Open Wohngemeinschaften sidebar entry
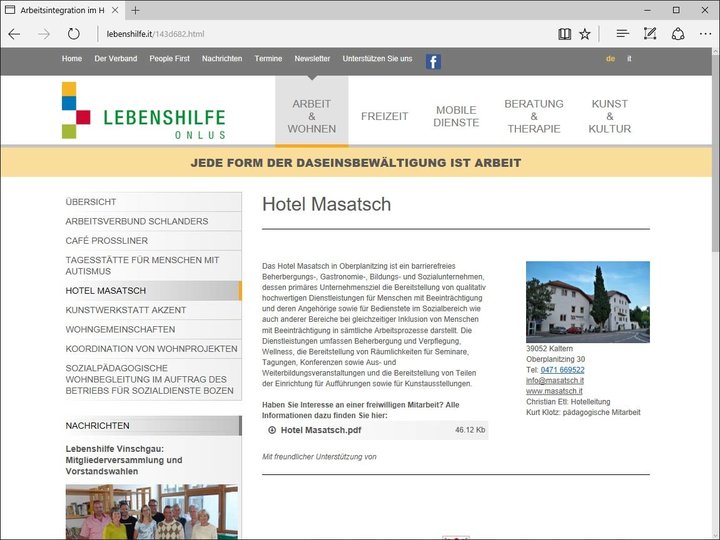The width and height of the screenshot is (720, 540). click(153, 329)
